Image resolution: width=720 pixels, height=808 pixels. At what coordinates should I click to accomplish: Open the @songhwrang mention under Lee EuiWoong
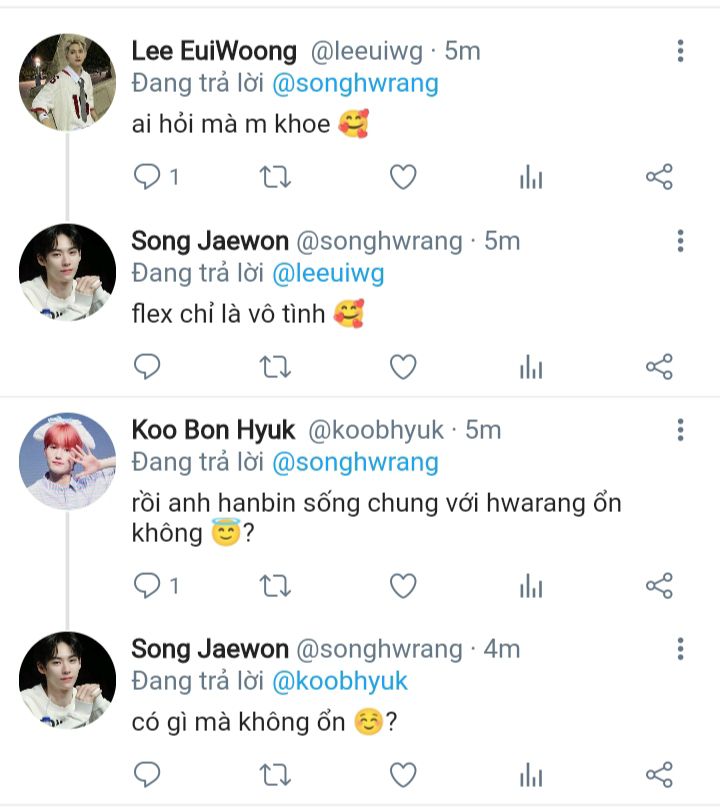click(355, 83)
